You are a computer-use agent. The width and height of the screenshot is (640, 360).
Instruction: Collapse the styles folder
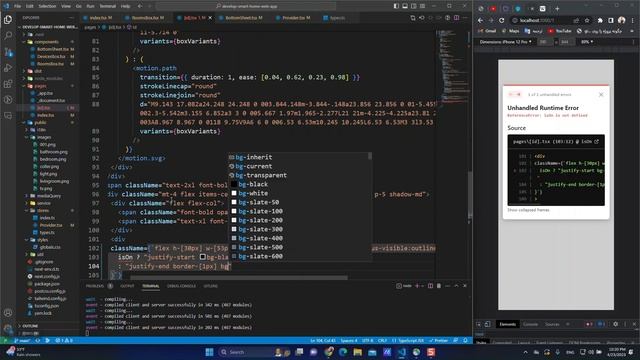pyautogui.click(x=42, y=240)
